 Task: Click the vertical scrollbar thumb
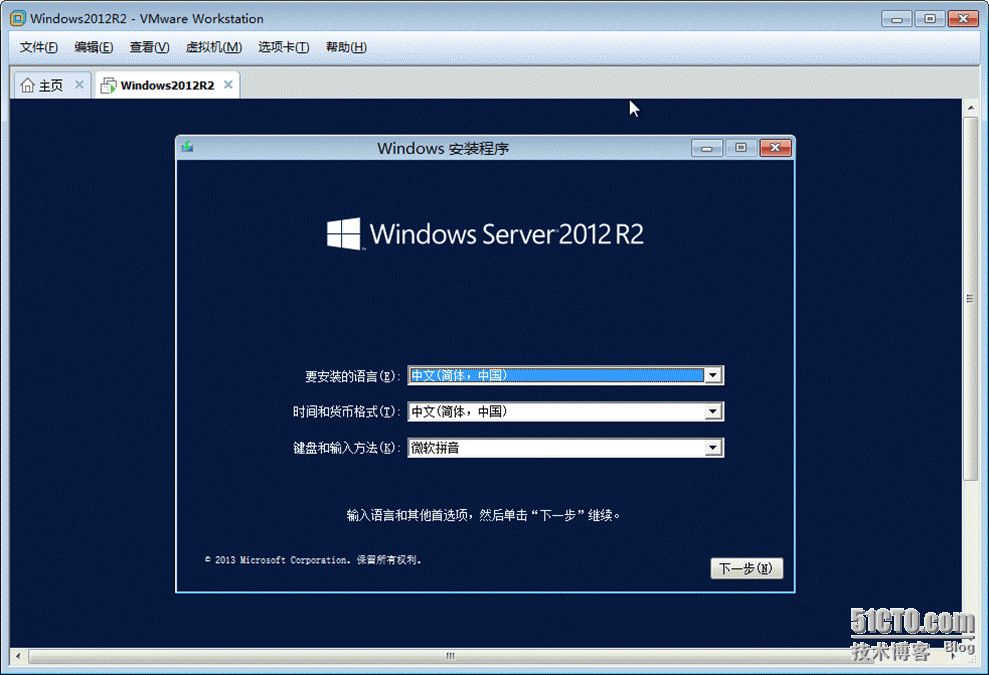click(971, 299)
